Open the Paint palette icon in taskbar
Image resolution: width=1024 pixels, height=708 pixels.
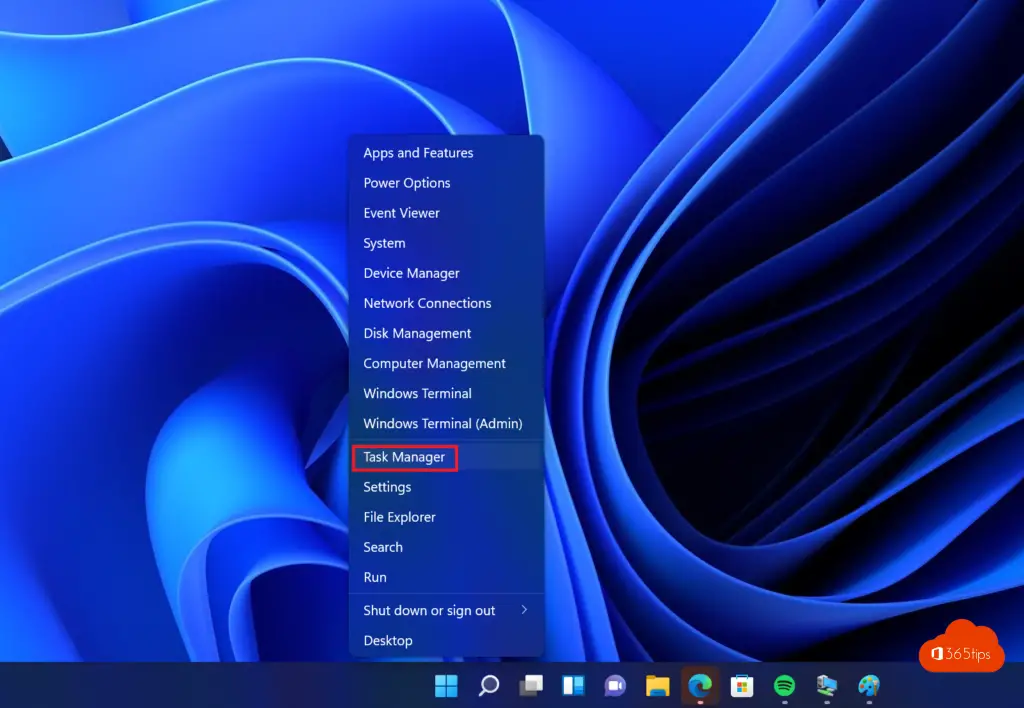pos(868,686)
